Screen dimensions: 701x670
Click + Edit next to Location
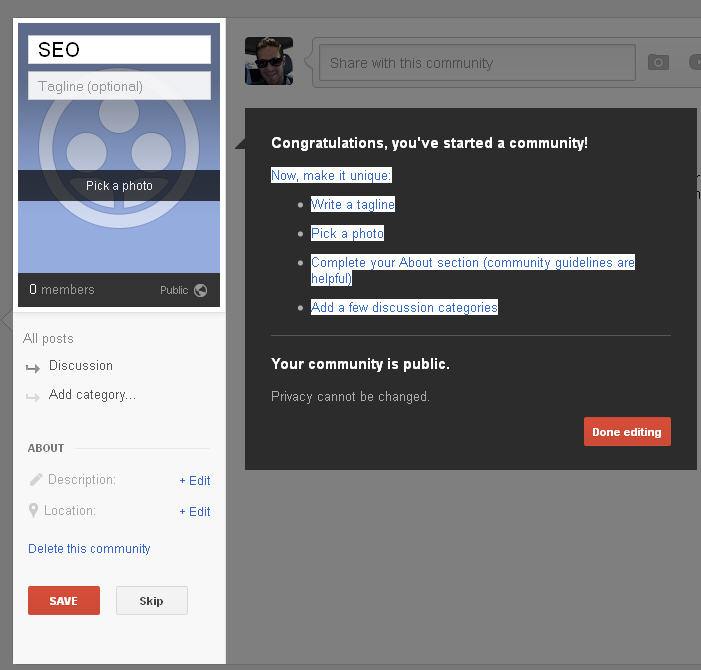pyautogui.click(x=195, y=512)
